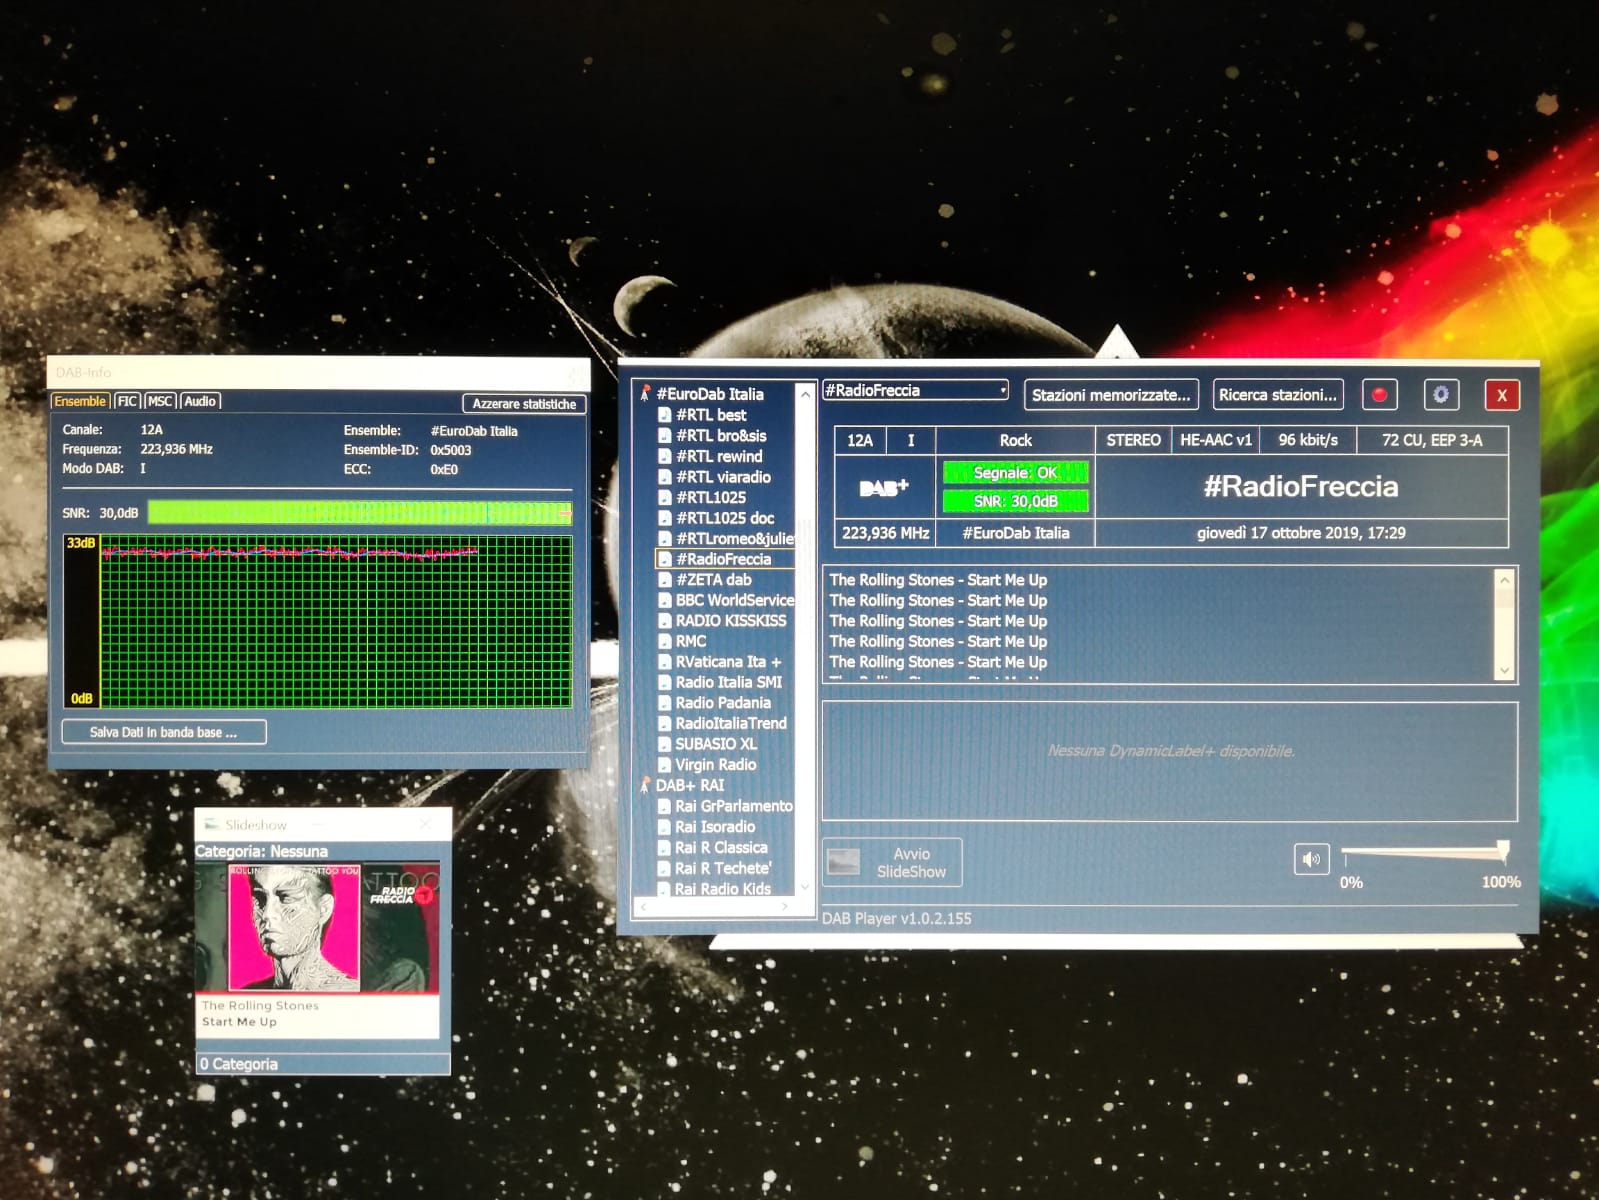Click the green Segnale: OK indicator
Image resolution: width=1599 pixels, height=1200 pixels.
tap(1015, 472)
